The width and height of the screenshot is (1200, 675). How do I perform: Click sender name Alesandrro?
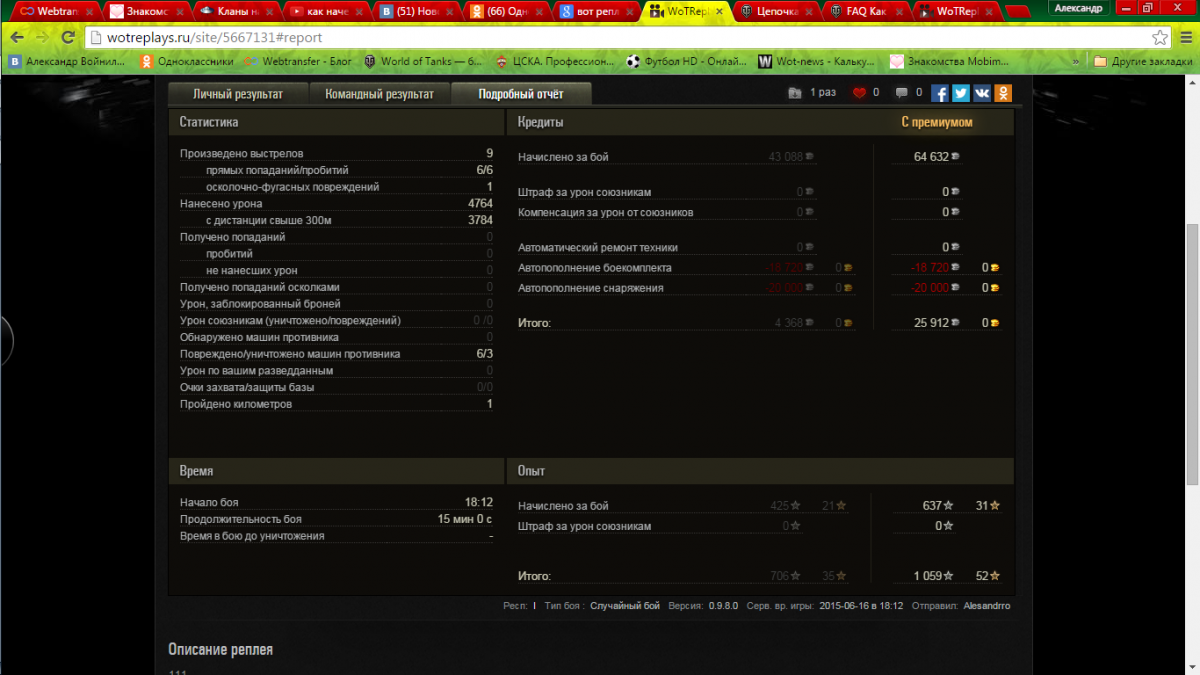(x=987, y=606)
